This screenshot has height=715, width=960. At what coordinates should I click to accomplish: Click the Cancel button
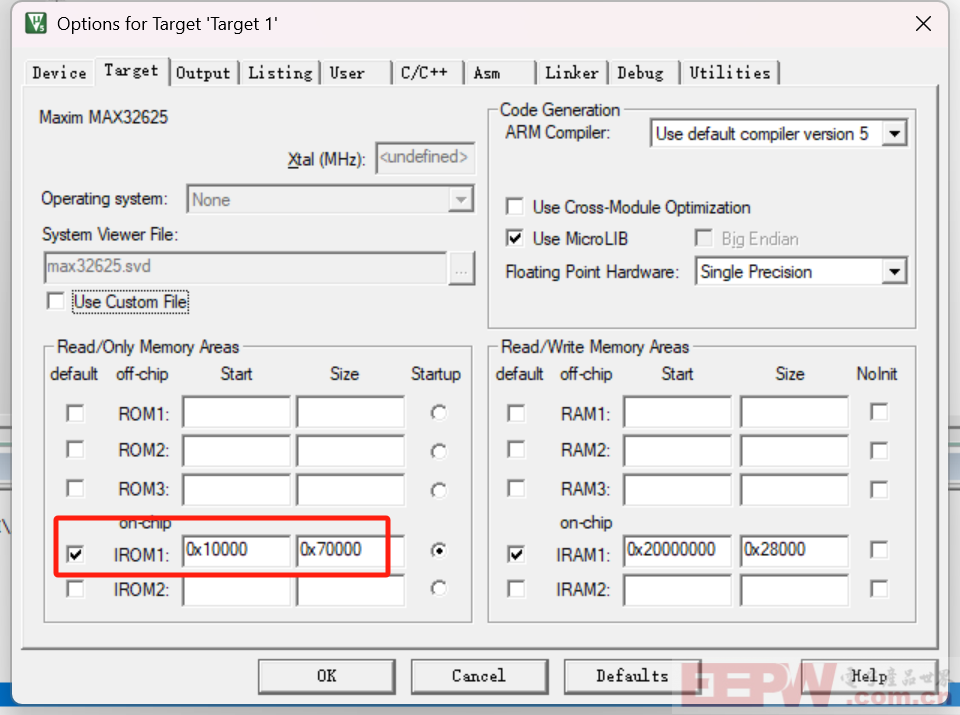(479, 676)
